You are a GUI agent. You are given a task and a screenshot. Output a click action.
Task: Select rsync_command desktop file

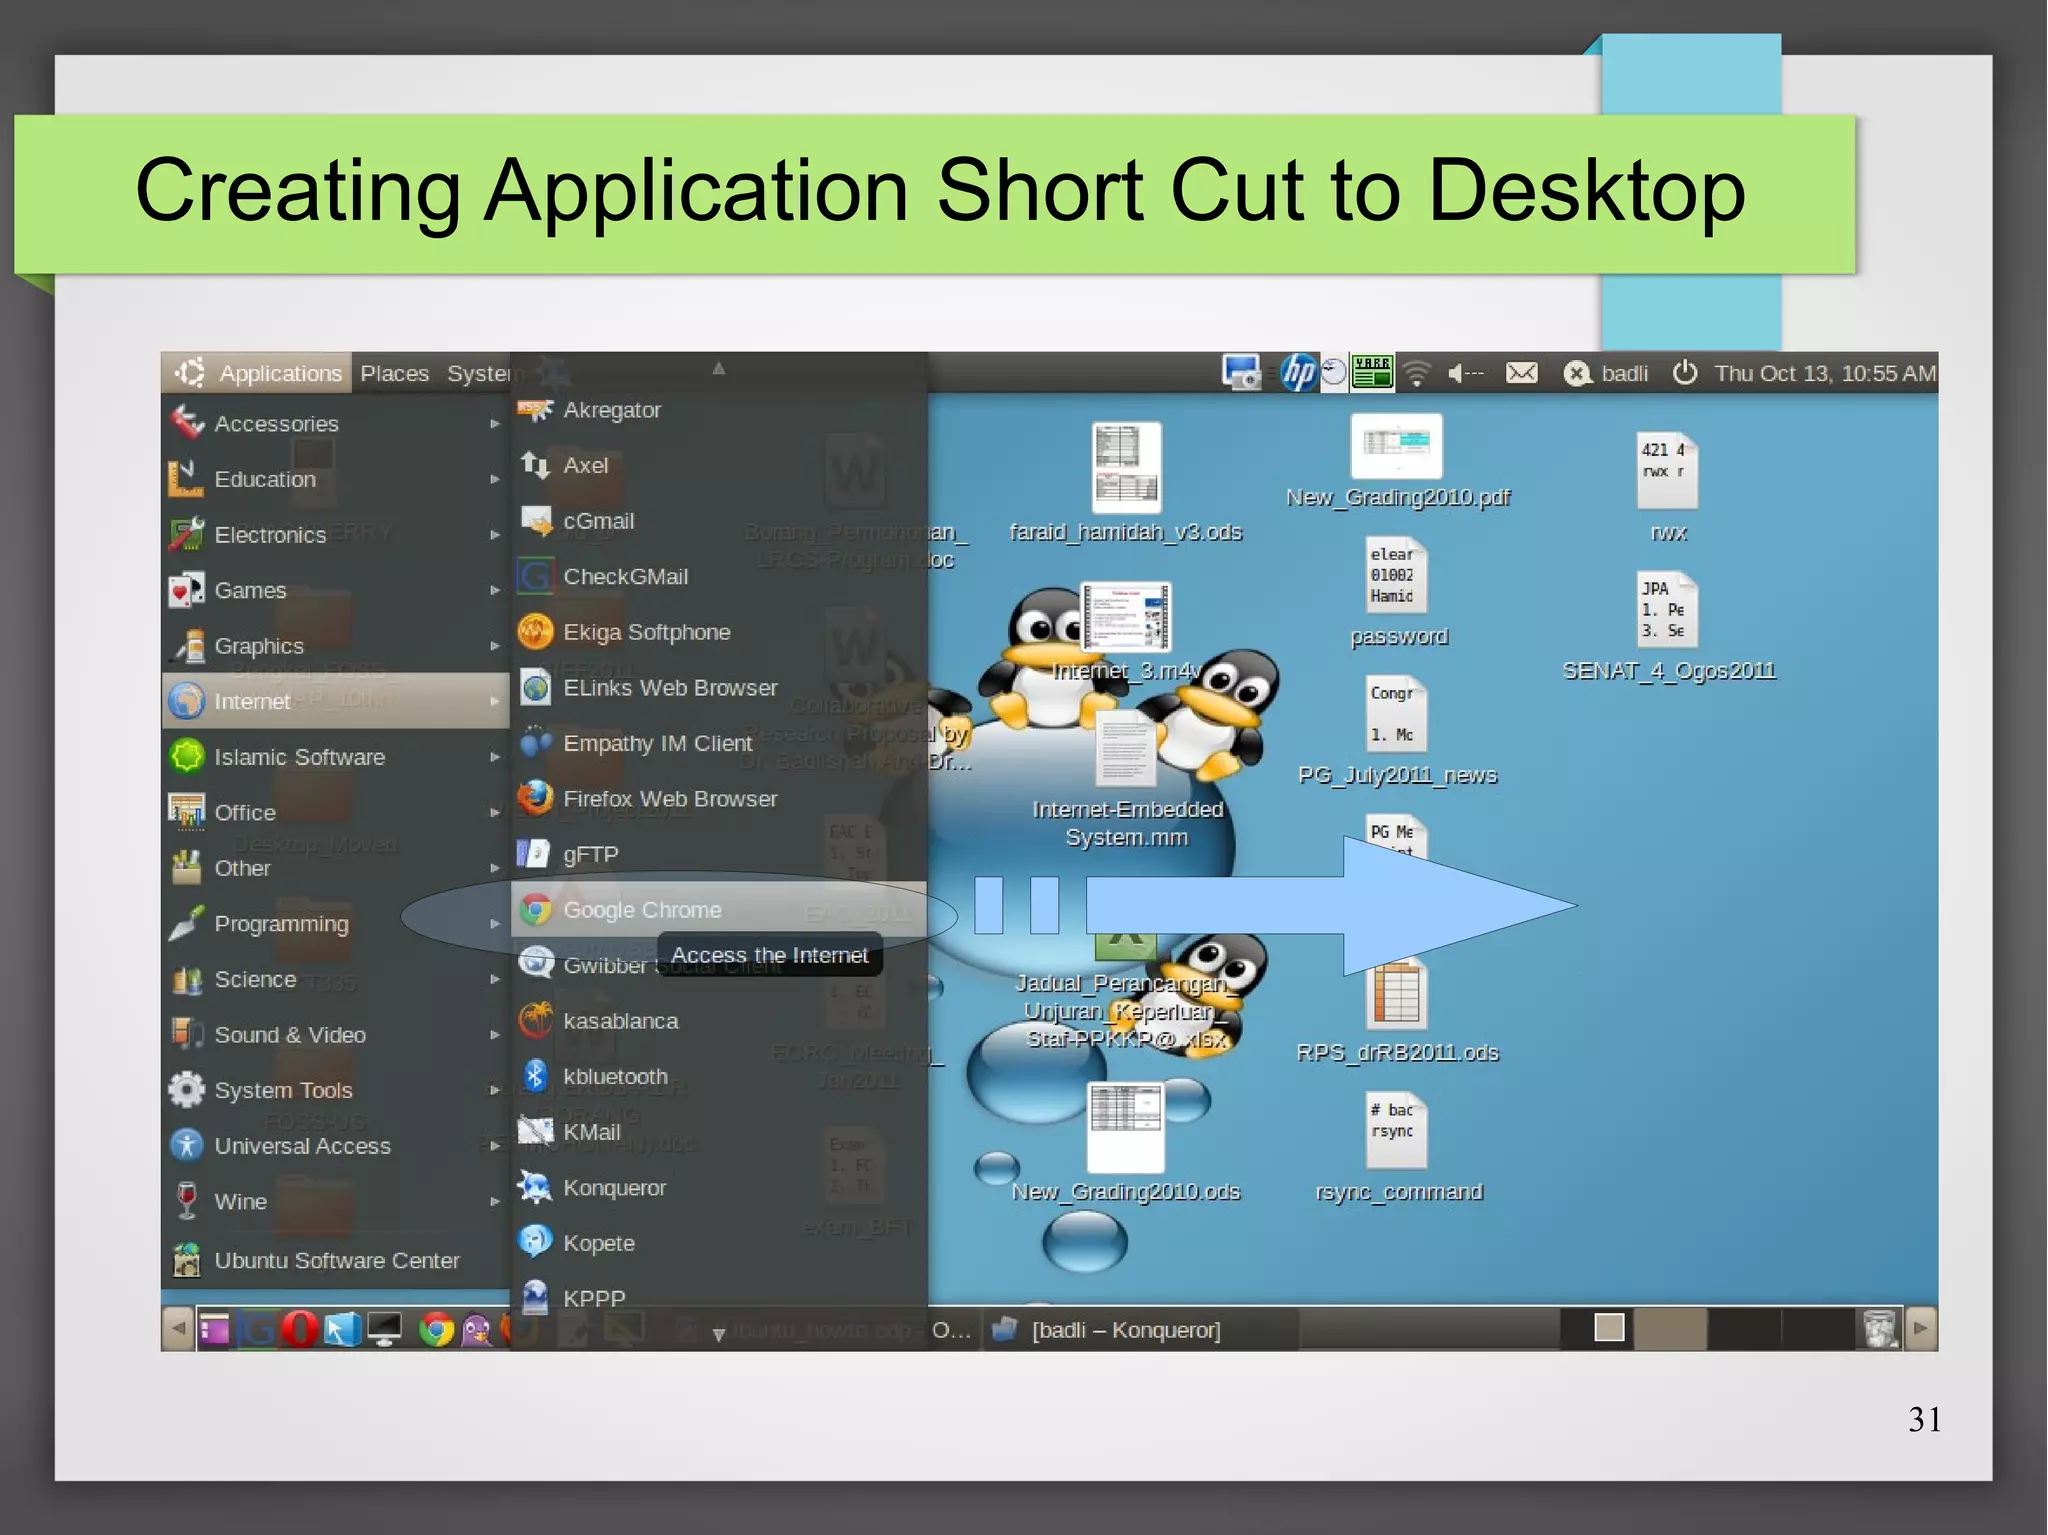[1398, 1148]
